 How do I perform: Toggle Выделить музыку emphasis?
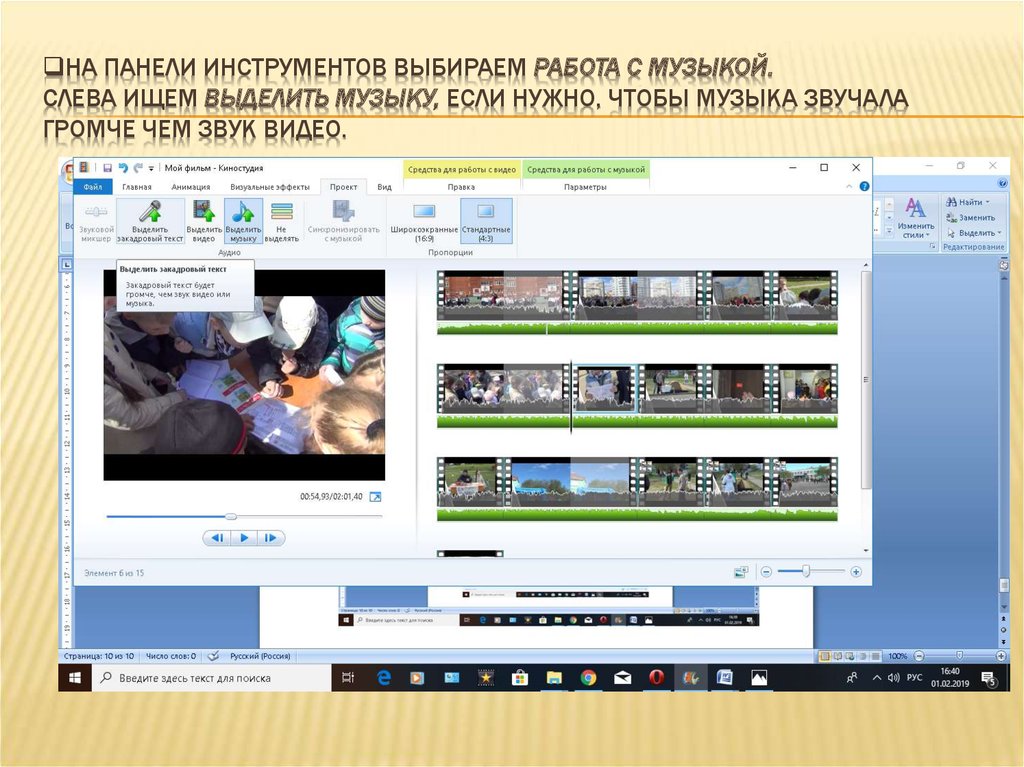click(243, 221)
